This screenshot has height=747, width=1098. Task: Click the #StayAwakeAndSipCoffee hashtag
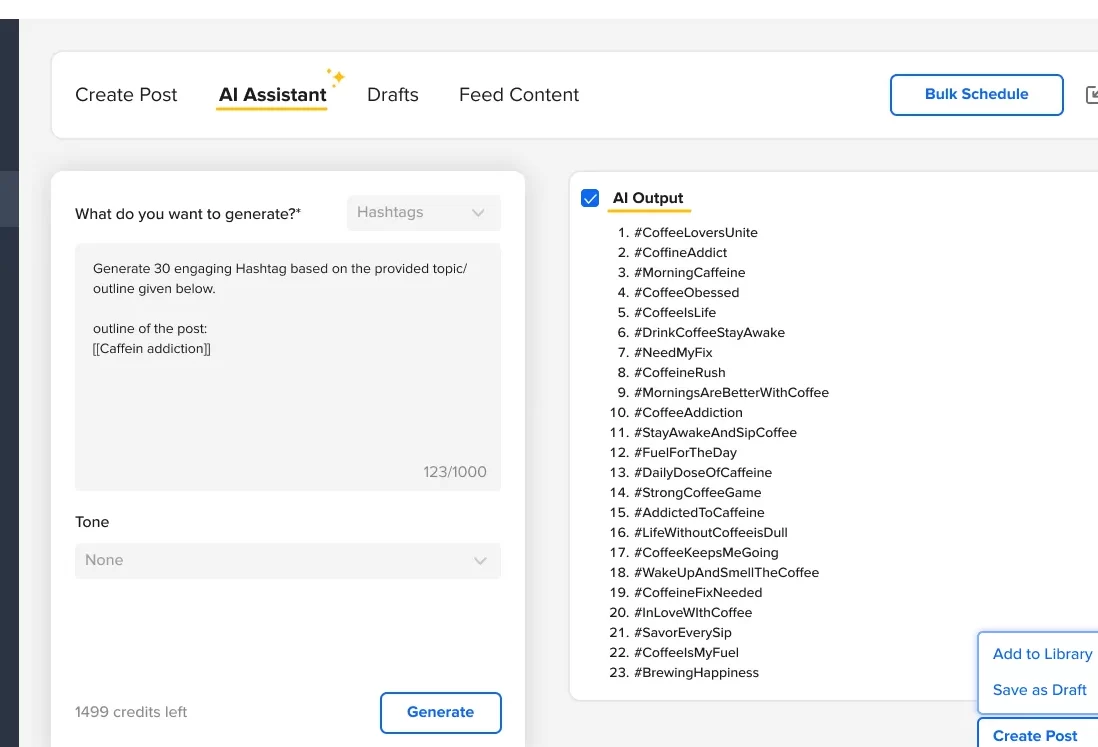(x=715, y=433)
